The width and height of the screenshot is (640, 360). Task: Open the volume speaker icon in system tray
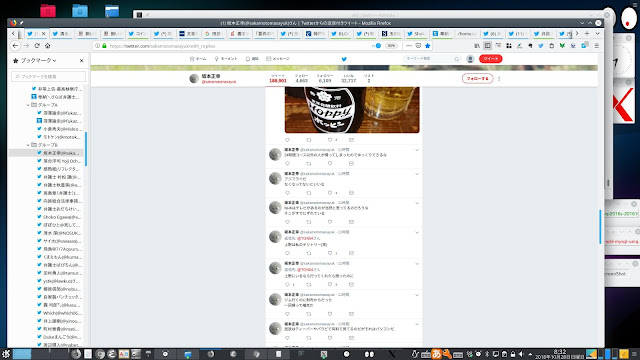(x=521, y=354)
